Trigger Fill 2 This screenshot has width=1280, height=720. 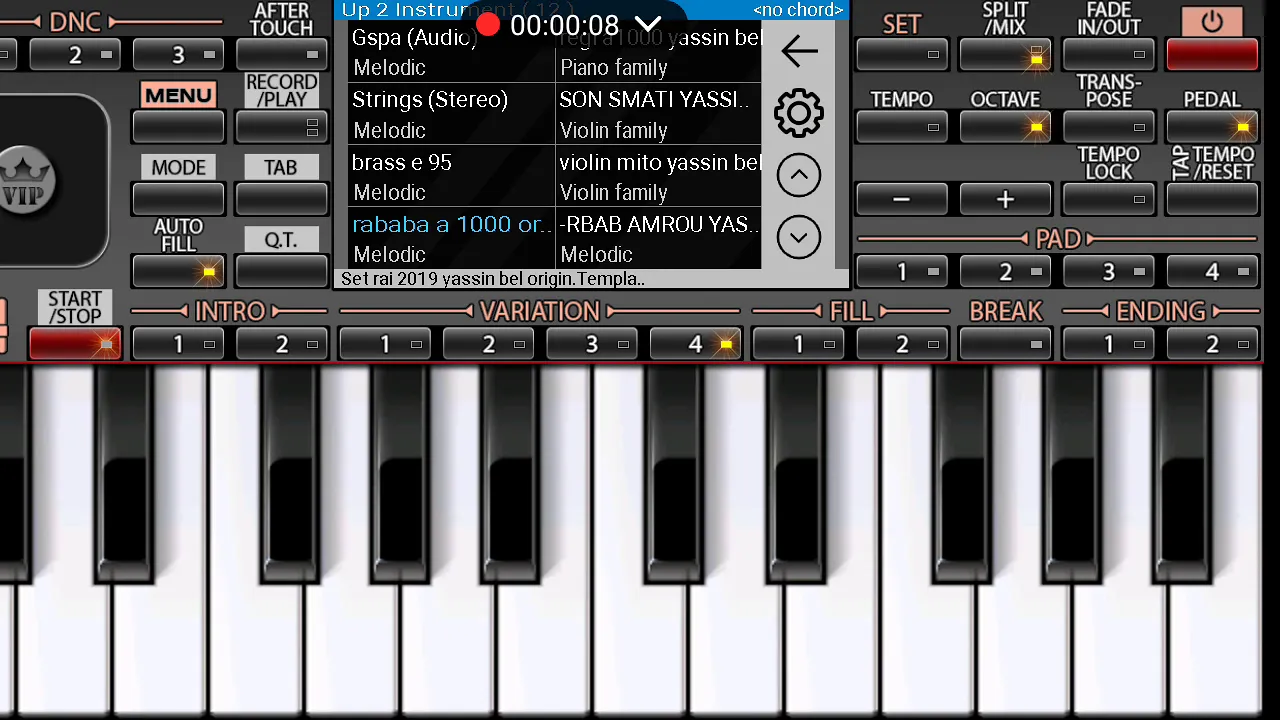pyautogui.click(x=902, y=343)
